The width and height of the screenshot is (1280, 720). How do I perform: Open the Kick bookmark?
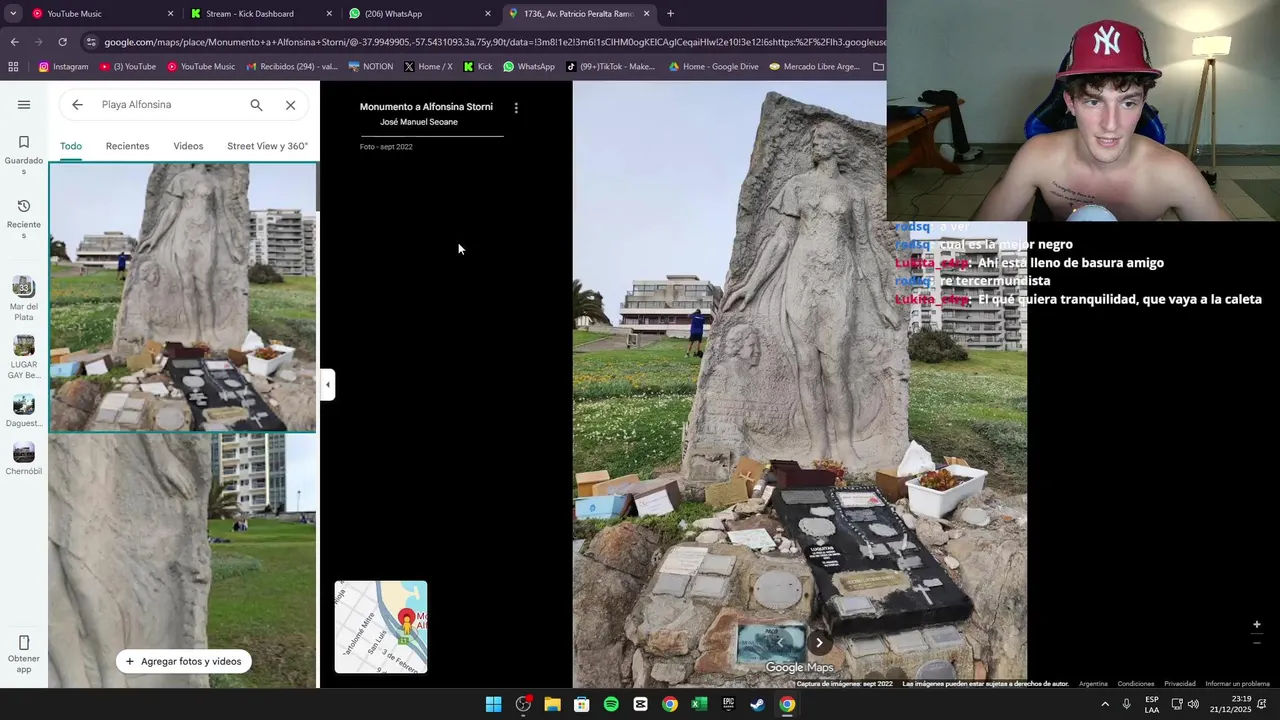(477, 67)
